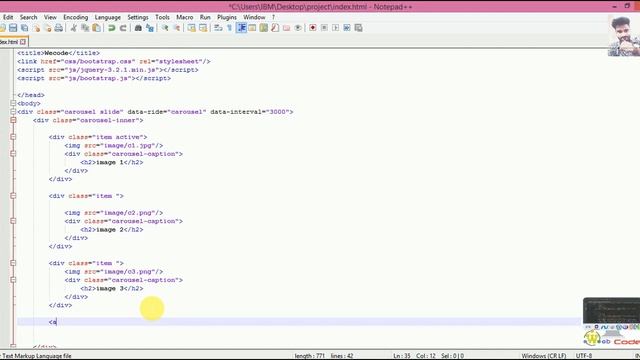Open the Language menu
This screenshot has width=640, height=360.
pyautogui.click(x=108, y=17)
